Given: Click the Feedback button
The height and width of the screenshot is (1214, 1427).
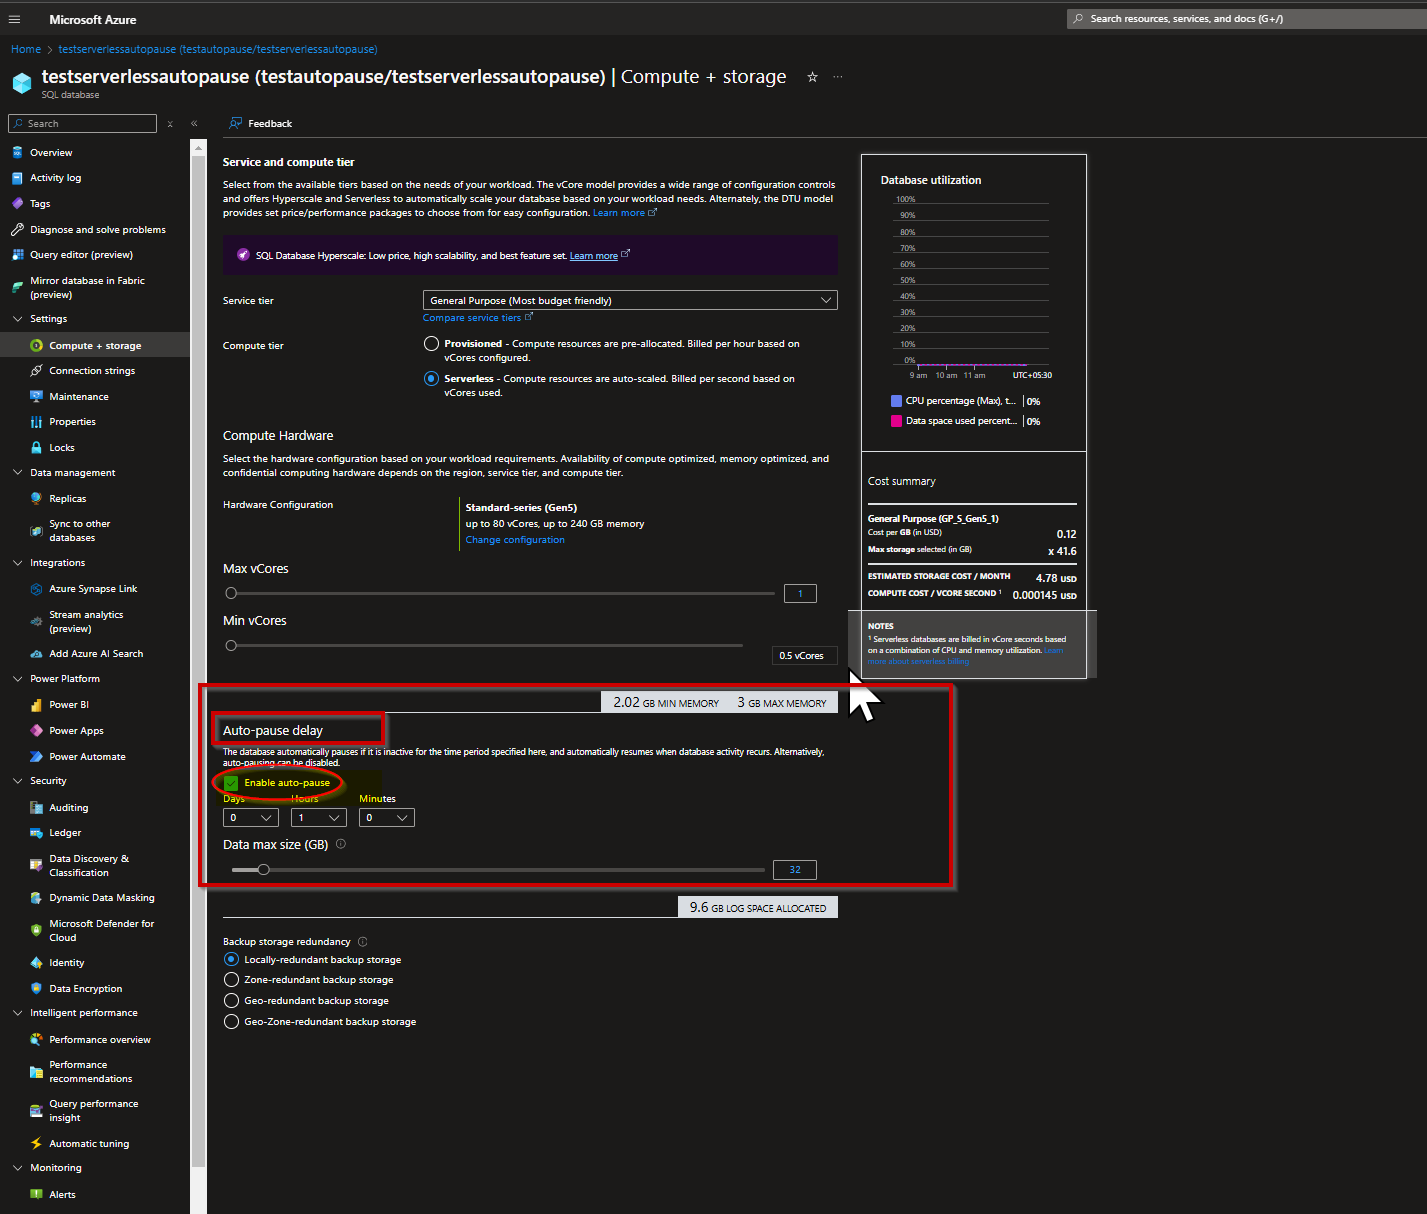Looking at the screenshot, I should click(261, 123).
